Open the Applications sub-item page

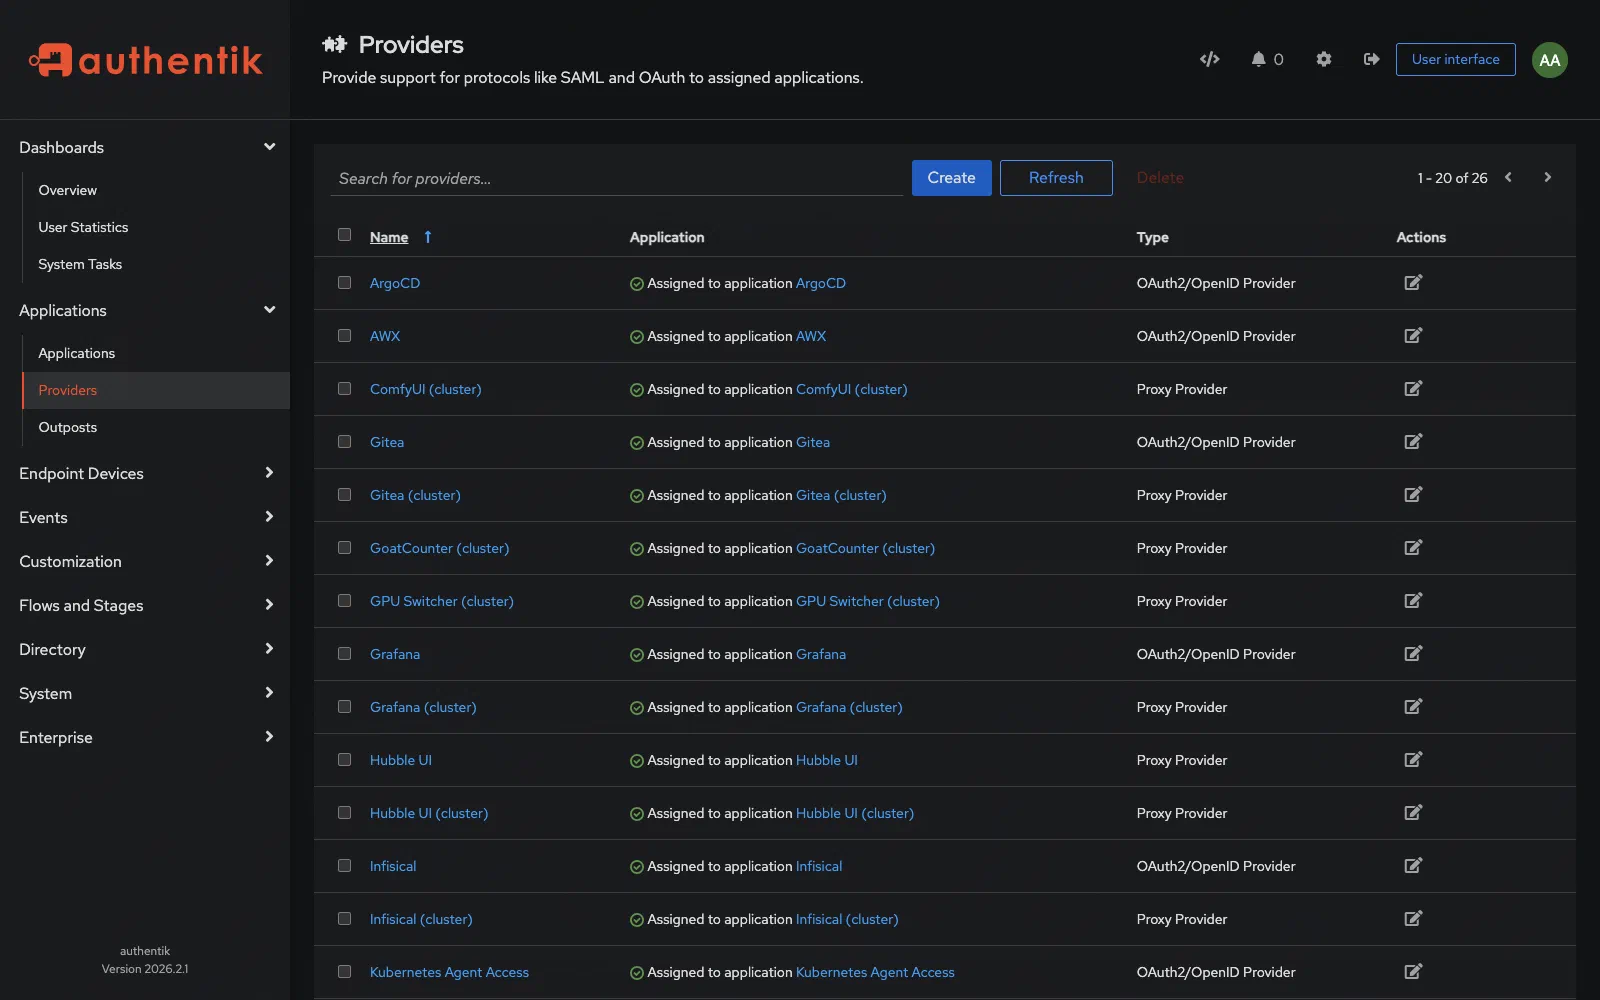click(156, 353)
